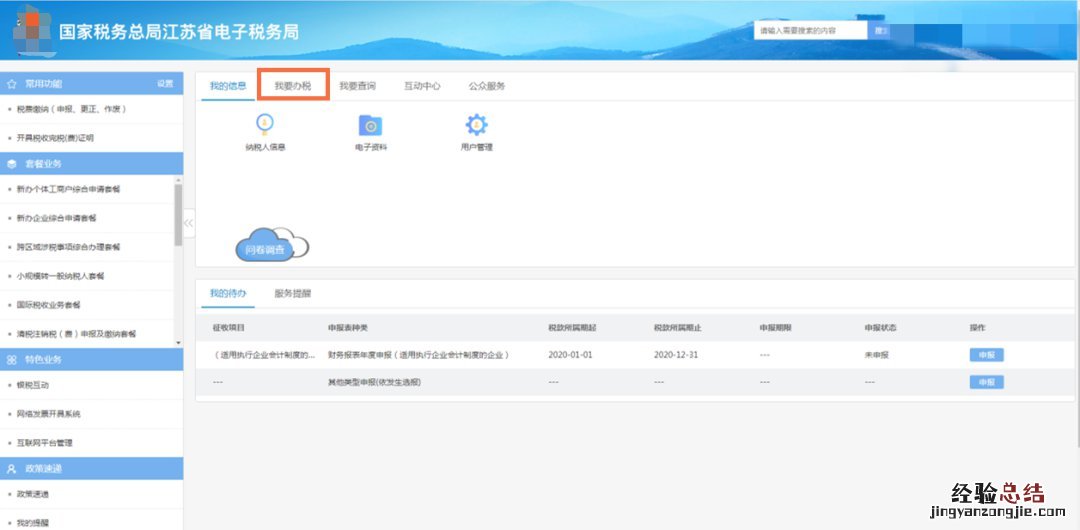Click the 套餐业务 section header icon

click(11, 163)
